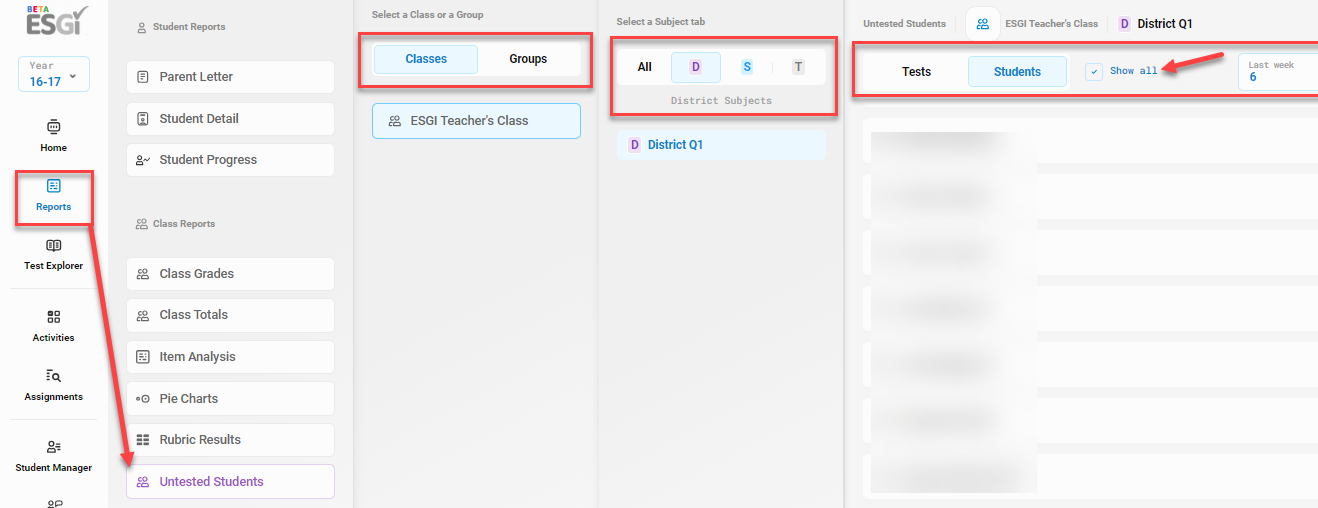Switch to the Groups tab
The width and height of the screenshot is (1318, 508).
pos(528,59)
